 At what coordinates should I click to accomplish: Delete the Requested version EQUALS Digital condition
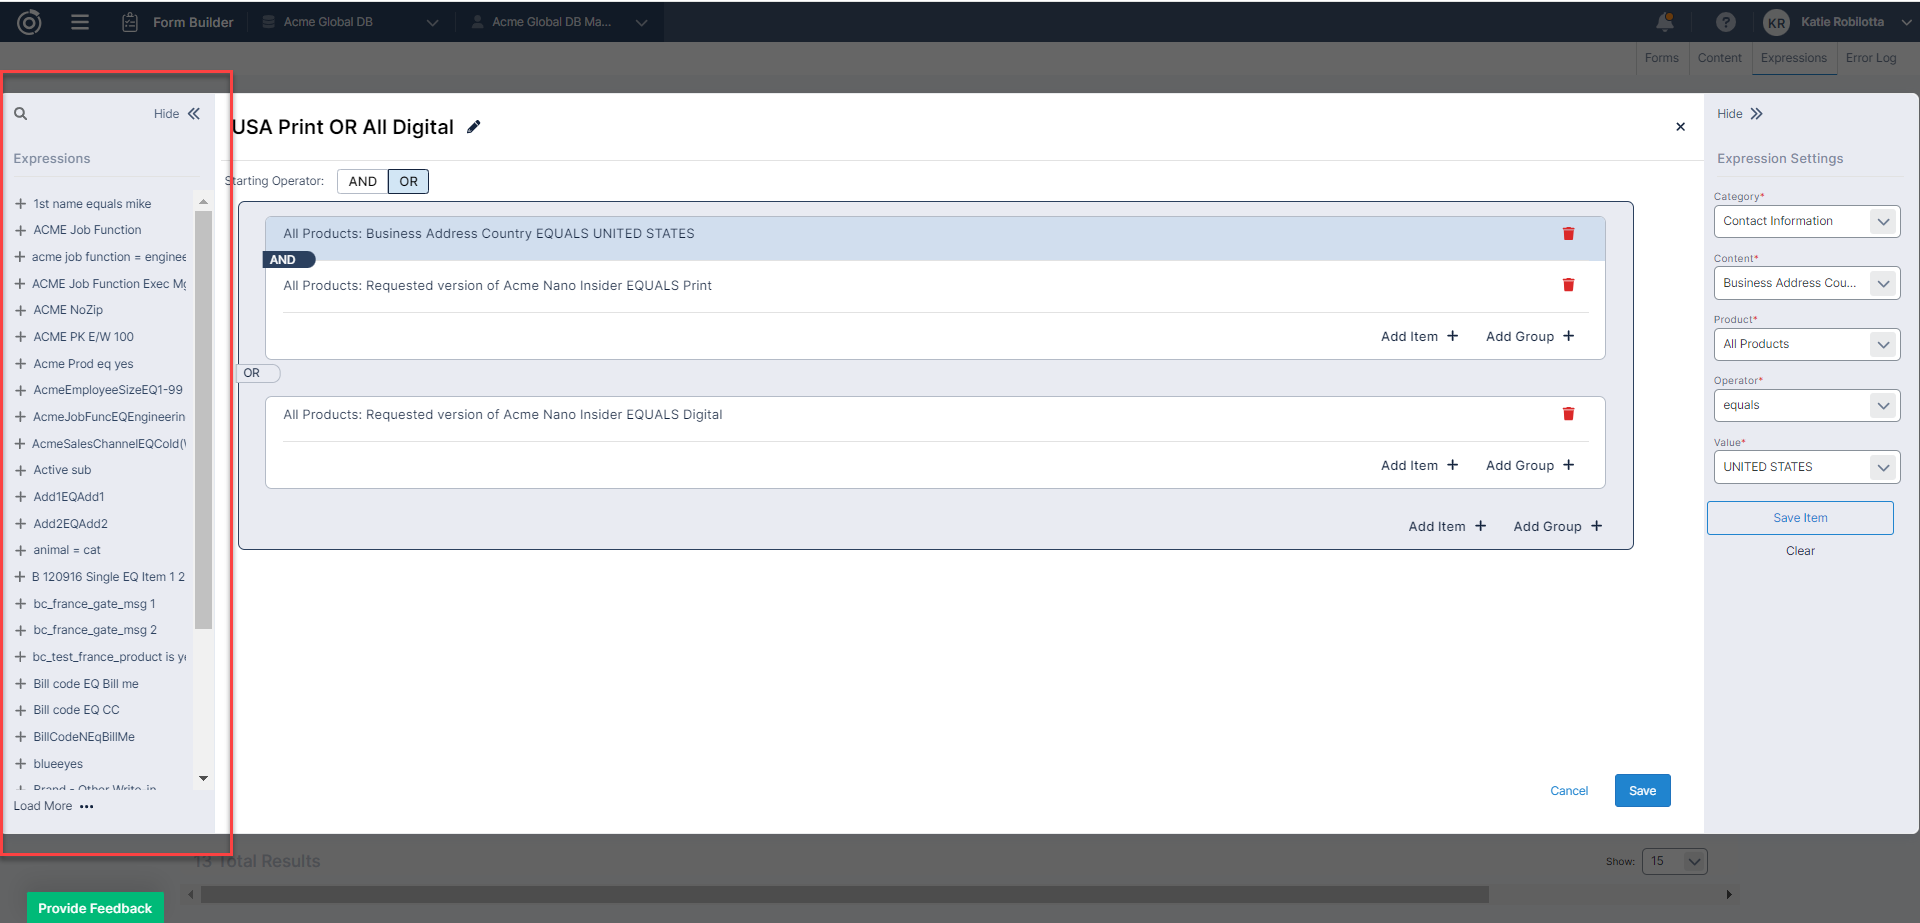click(x=1568, y=414)
